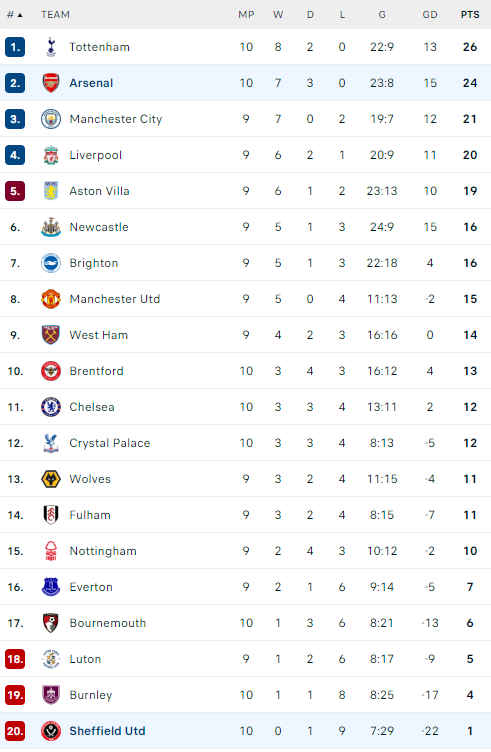Open the Crystal Palace team link
The height and width of the screenshot is (752, 491).
[109, 443]
